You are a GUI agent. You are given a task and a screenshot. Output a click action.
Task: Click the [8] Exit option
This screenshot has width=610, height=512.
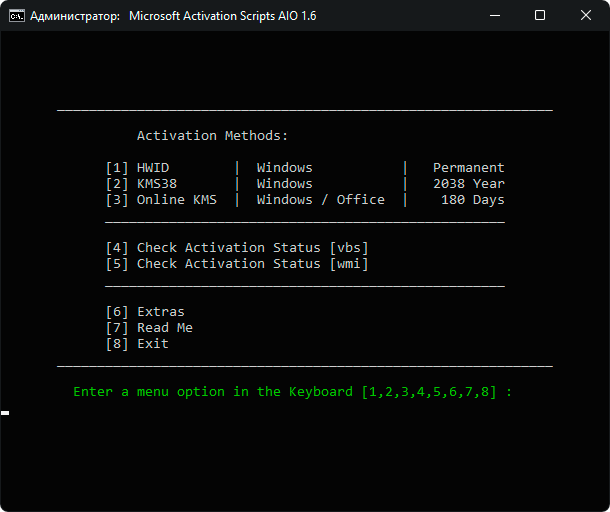coord(137,344)
